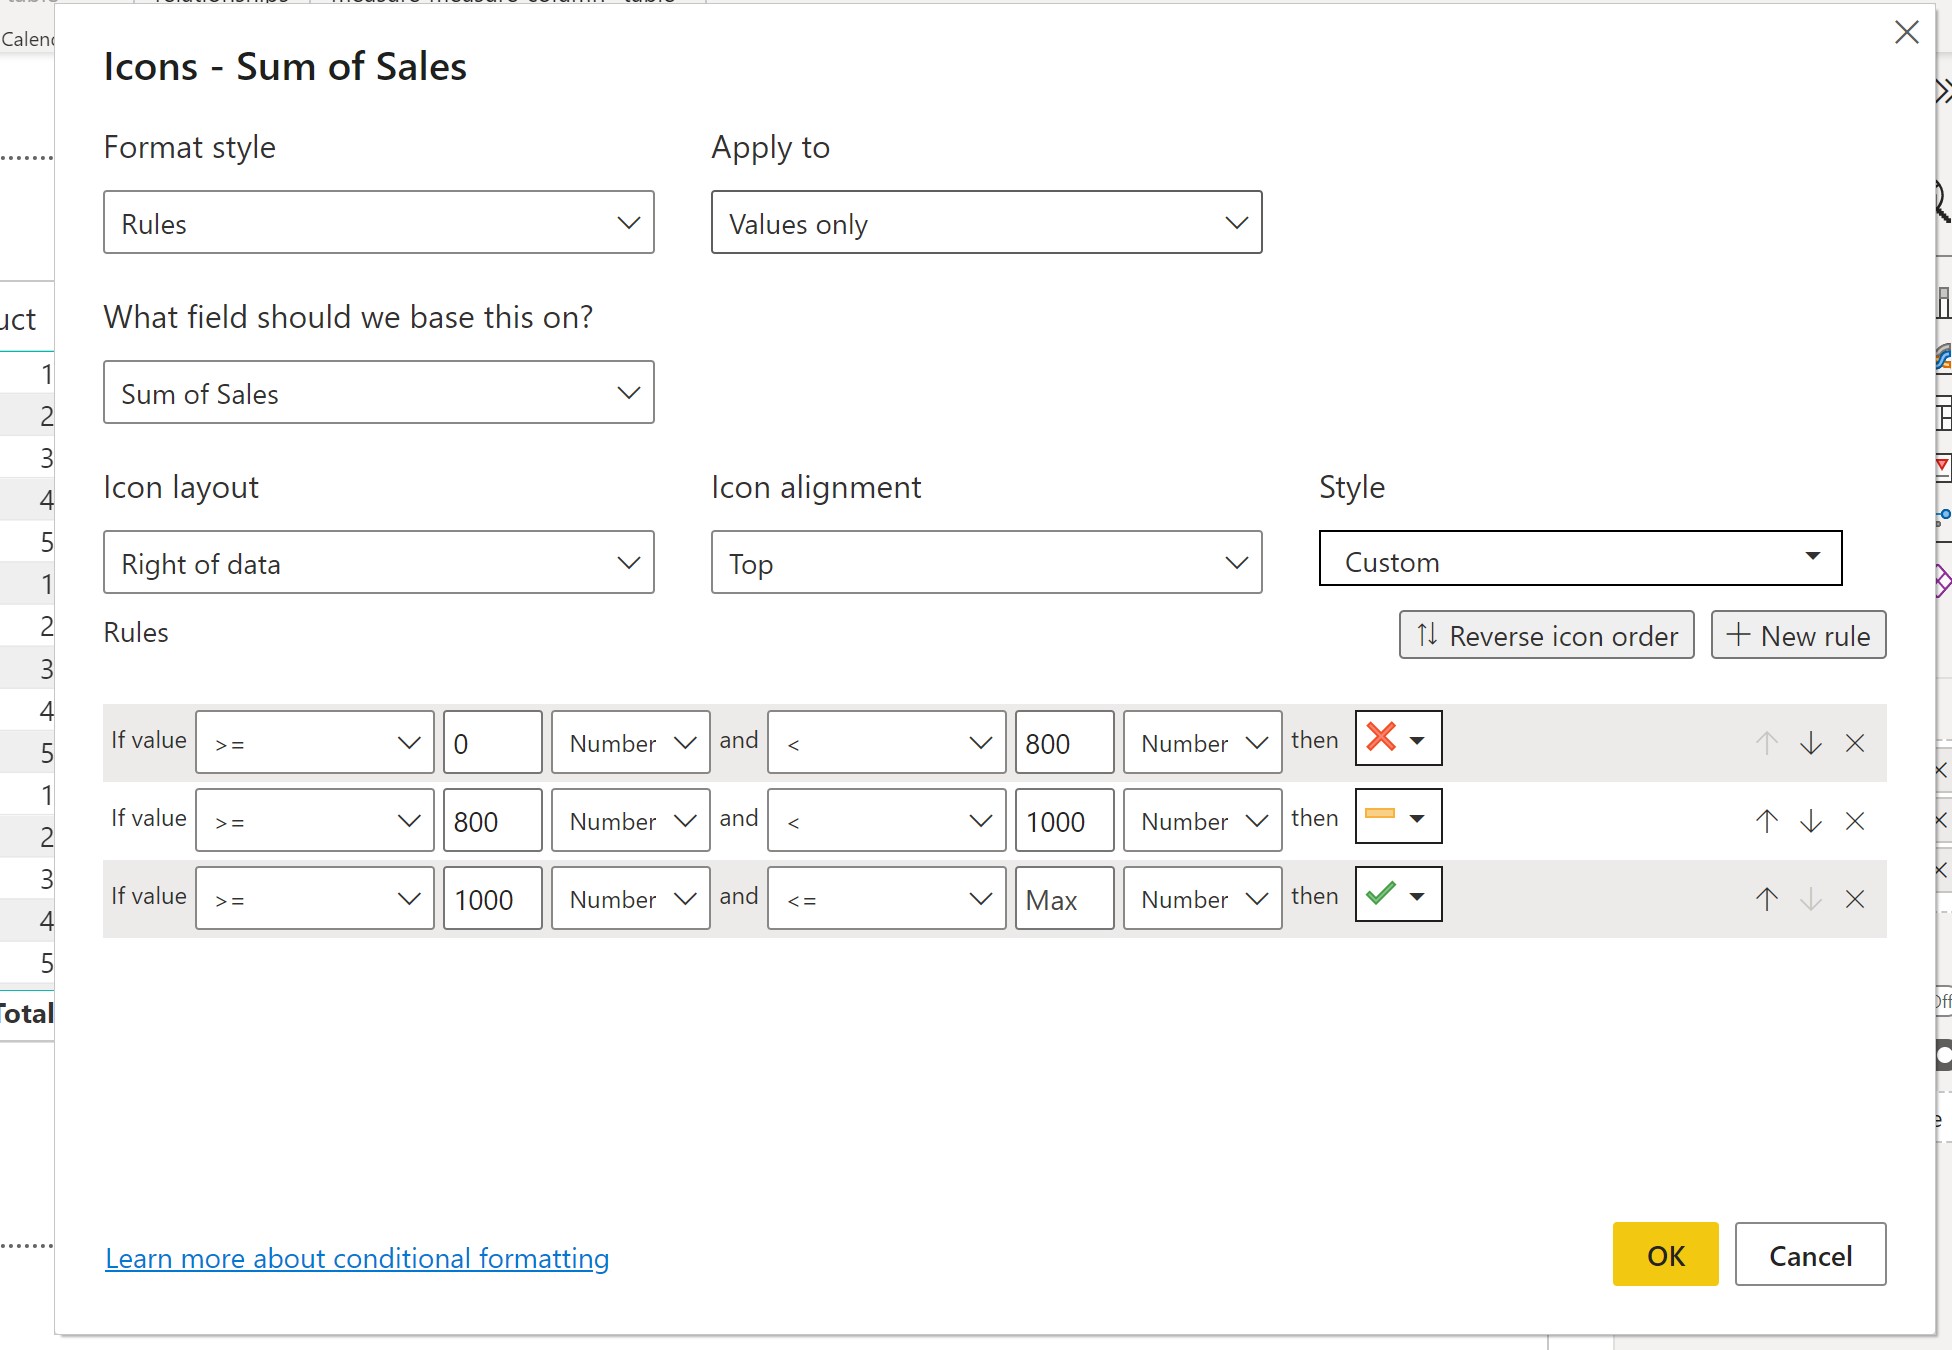Open the Icon layout Right of data dropdown
This screenshot has width=1952, height=1350.
[379, 562]
